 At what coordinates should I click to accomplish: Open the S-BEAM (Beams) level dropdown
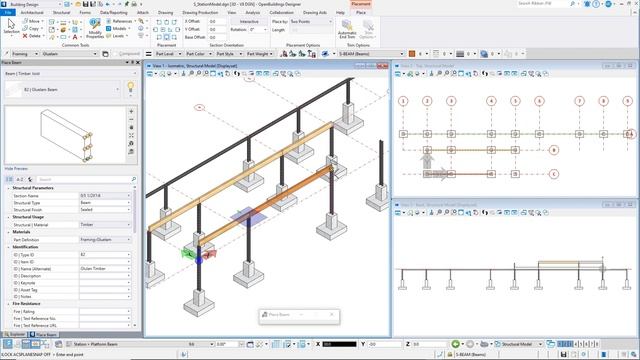371,54
